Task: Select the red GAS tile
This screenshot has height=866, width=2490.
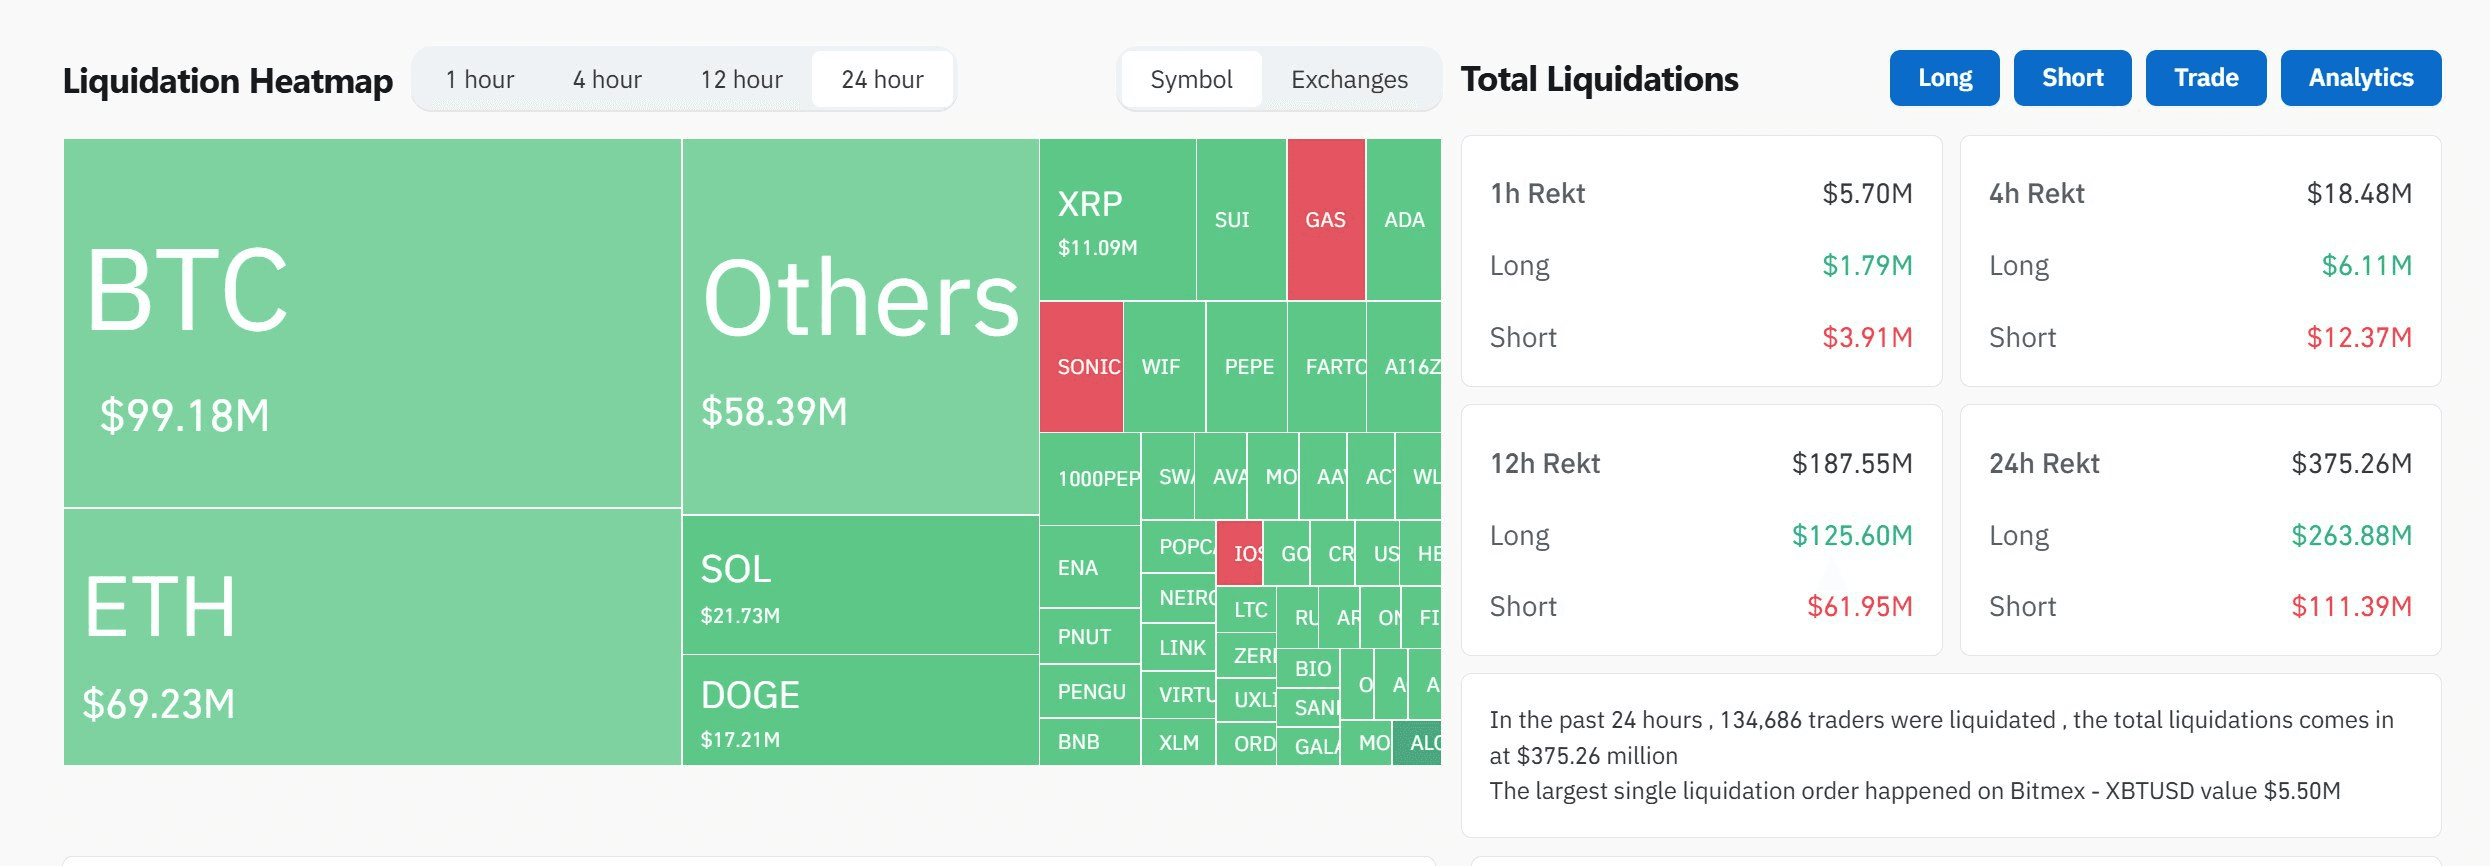Action: click(x=1326, y=220)
